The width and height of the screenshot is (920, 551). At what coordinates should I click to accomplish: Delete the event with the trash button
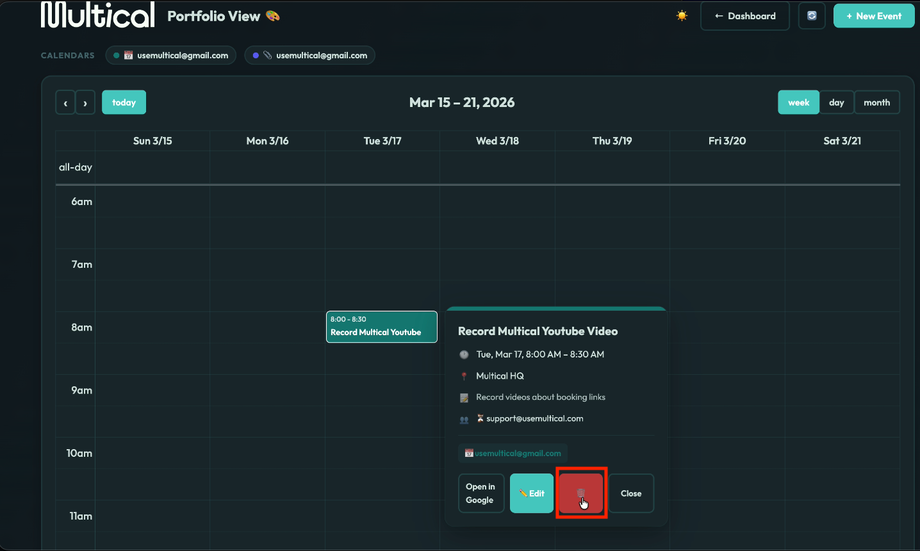(x=581, y=493)
